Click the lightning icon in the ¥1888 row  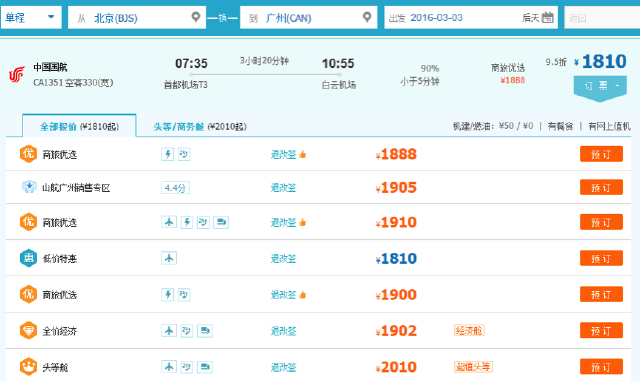pos(167,154)
